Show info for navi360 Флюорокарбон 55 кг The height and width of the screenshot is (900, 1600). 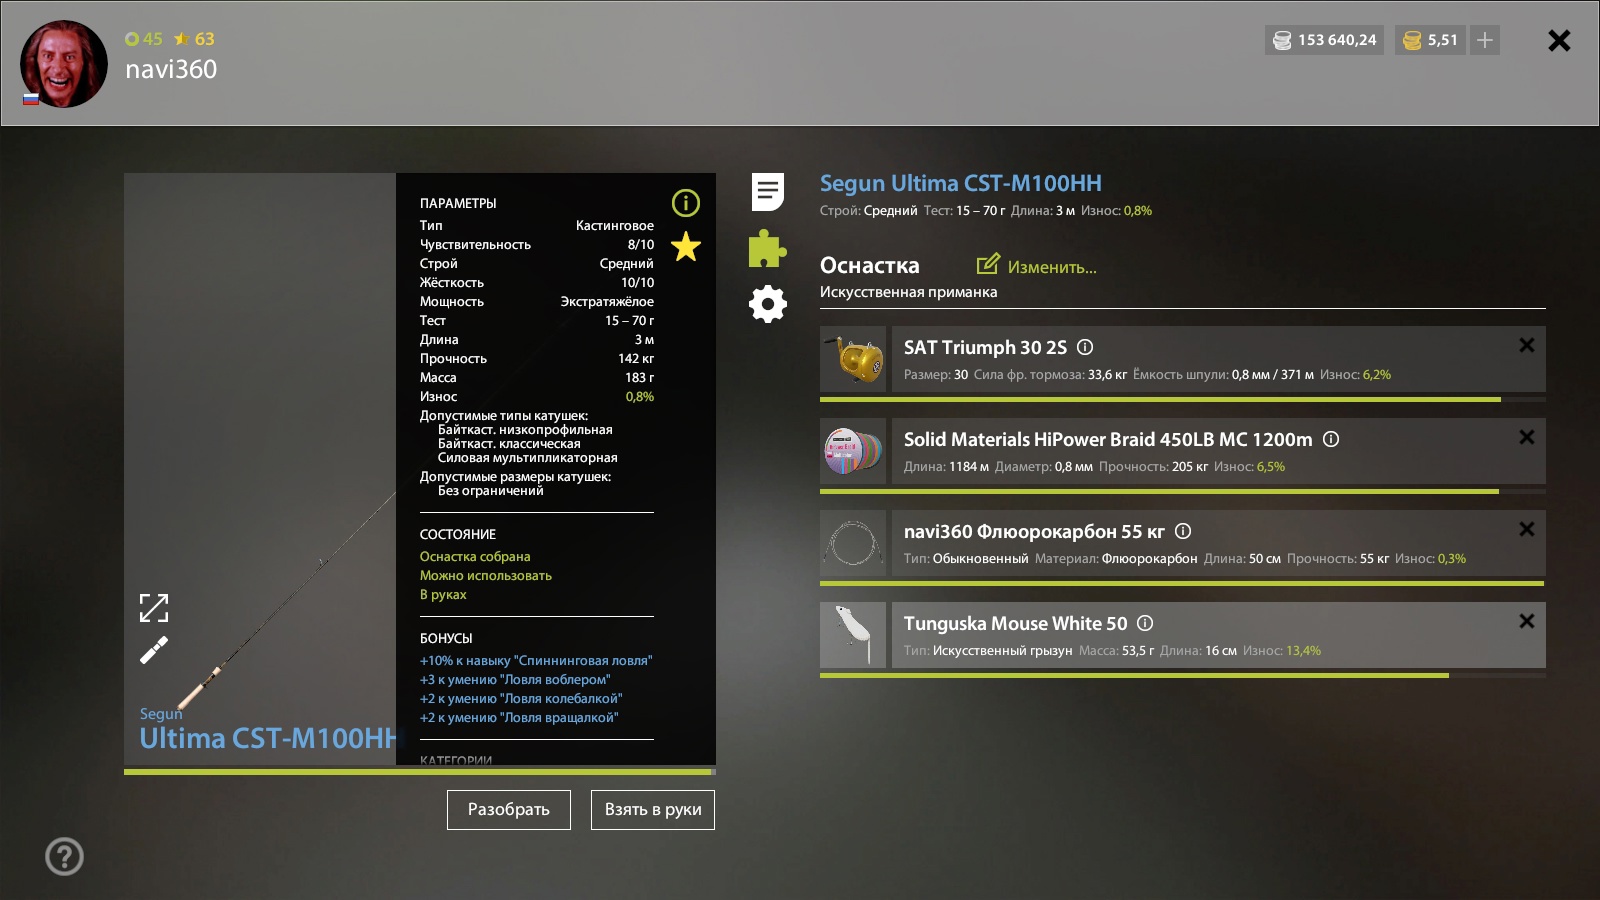1183,531
